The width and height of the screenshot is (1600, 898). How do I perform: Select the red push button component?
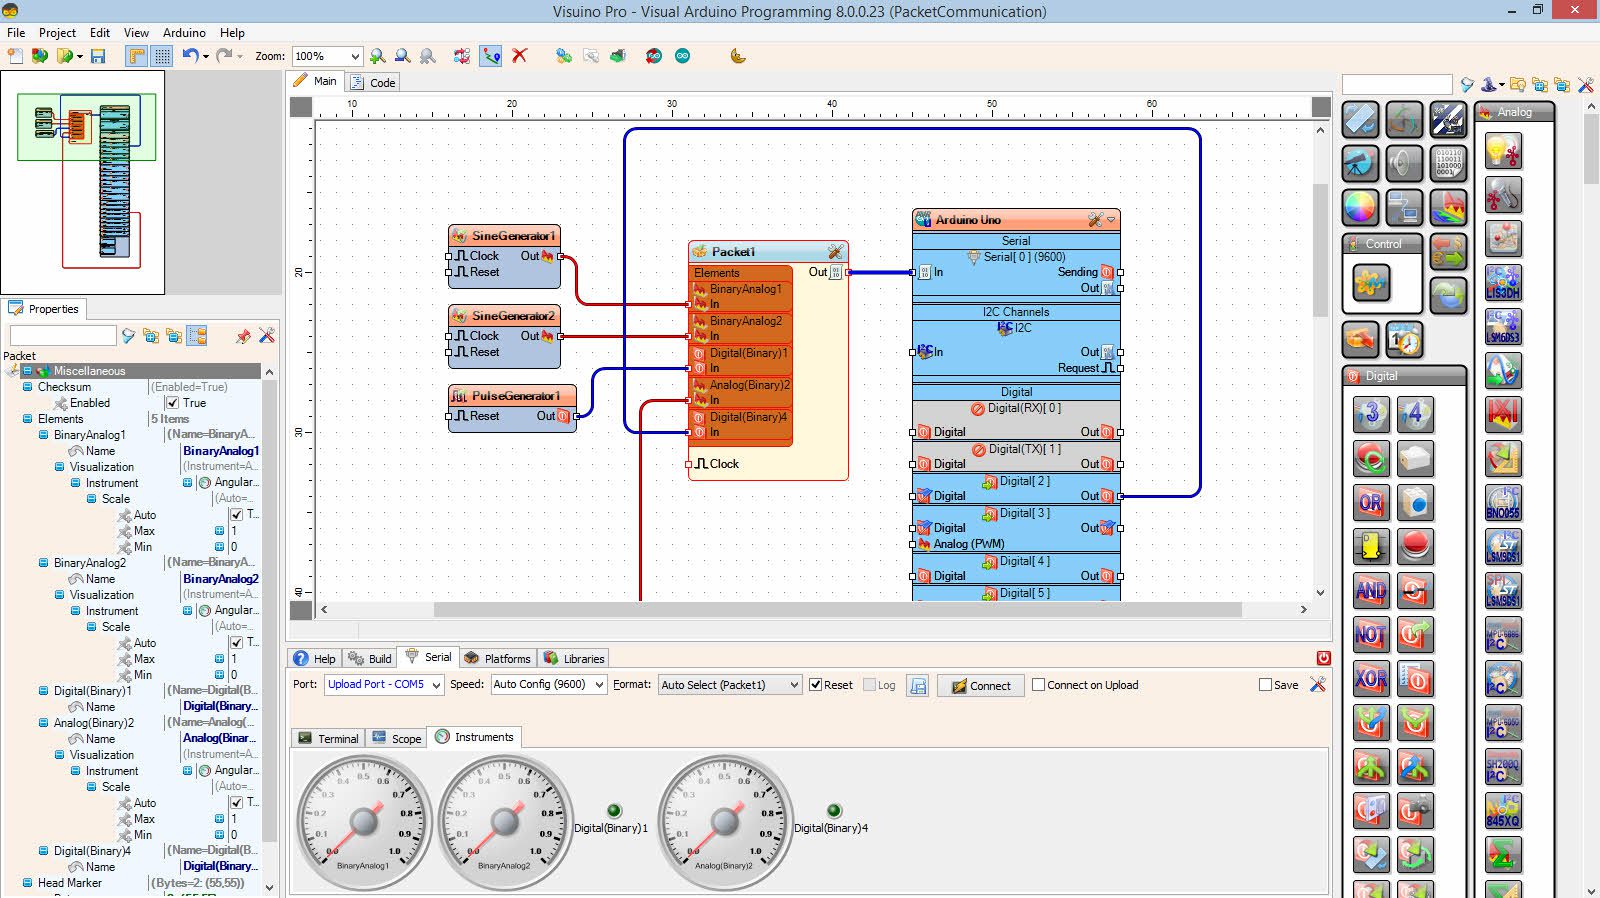point(1415,546)
